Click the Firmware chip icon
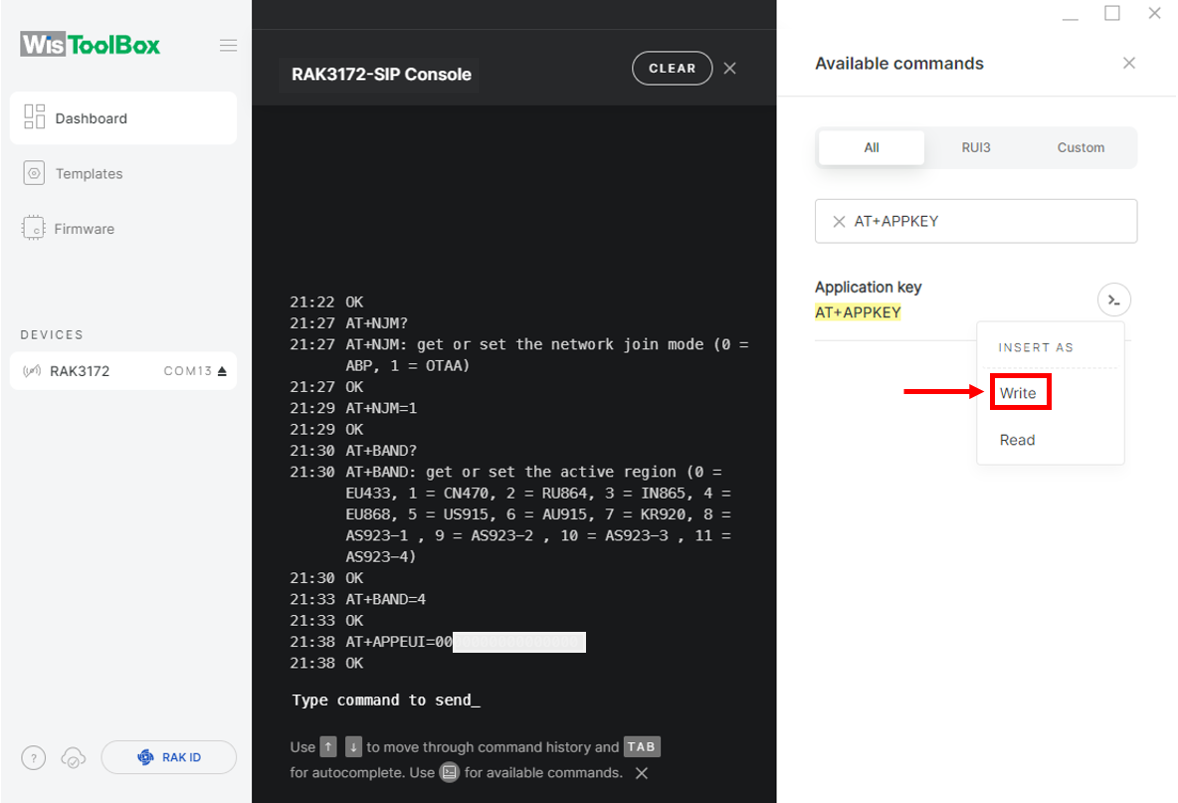The height and width of the screenshot is (803, 1178). (x=34, y=228)
